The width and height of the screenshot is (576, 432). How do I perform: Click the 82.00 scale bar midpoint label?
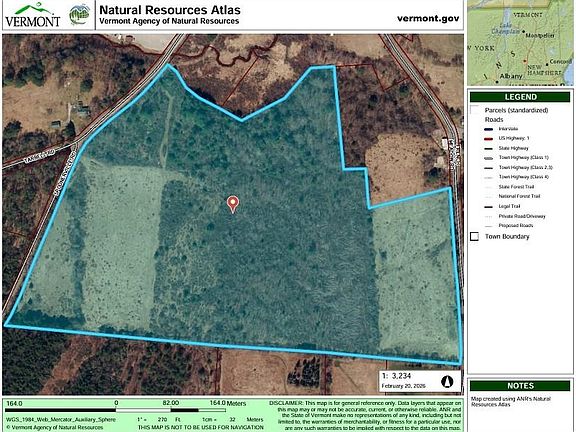[171, 403]
